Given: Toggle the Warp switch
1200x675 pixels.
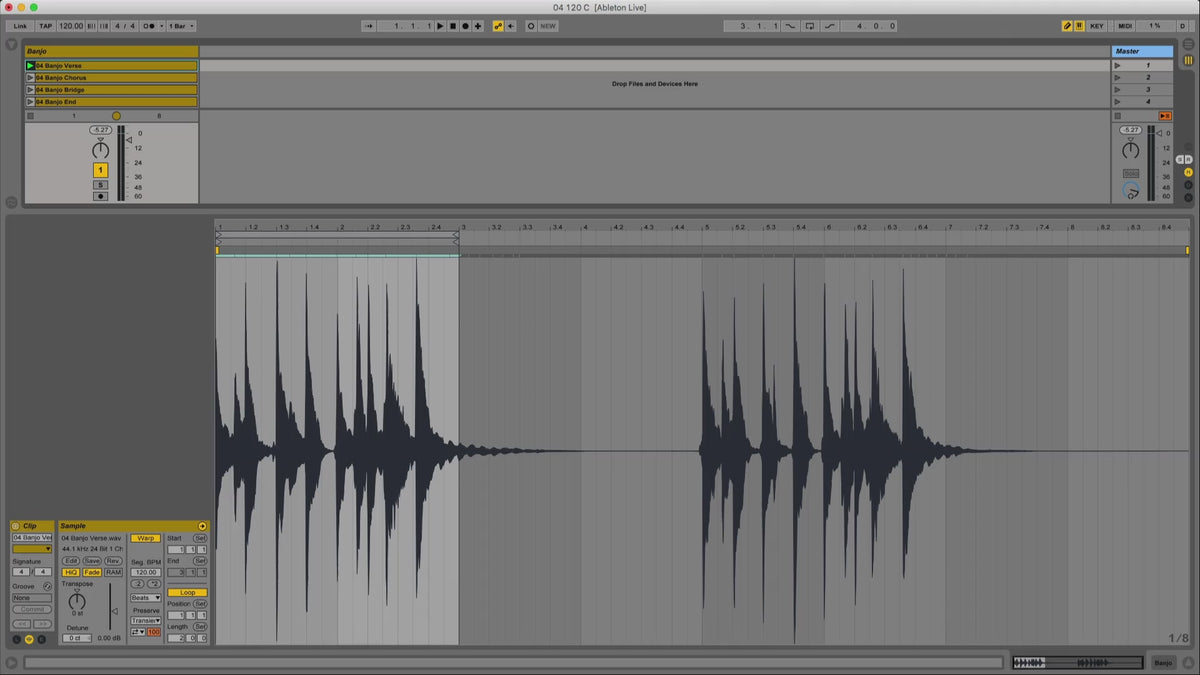Looking at the screenshot, I should tap(145, 538).
